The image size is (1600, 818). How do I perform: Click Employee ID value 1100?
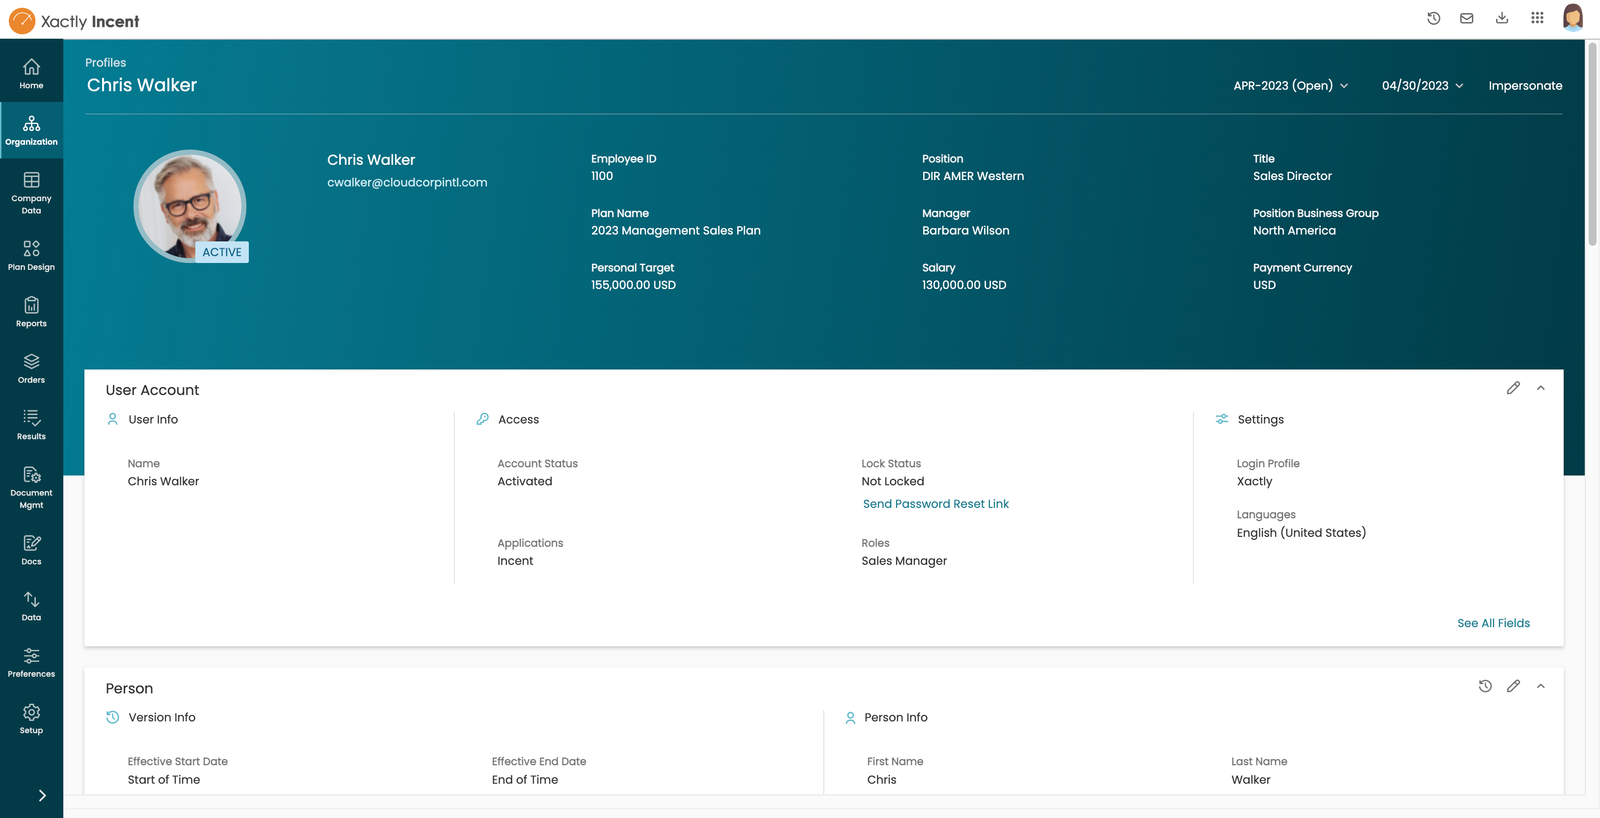click(x=602, y=176)
